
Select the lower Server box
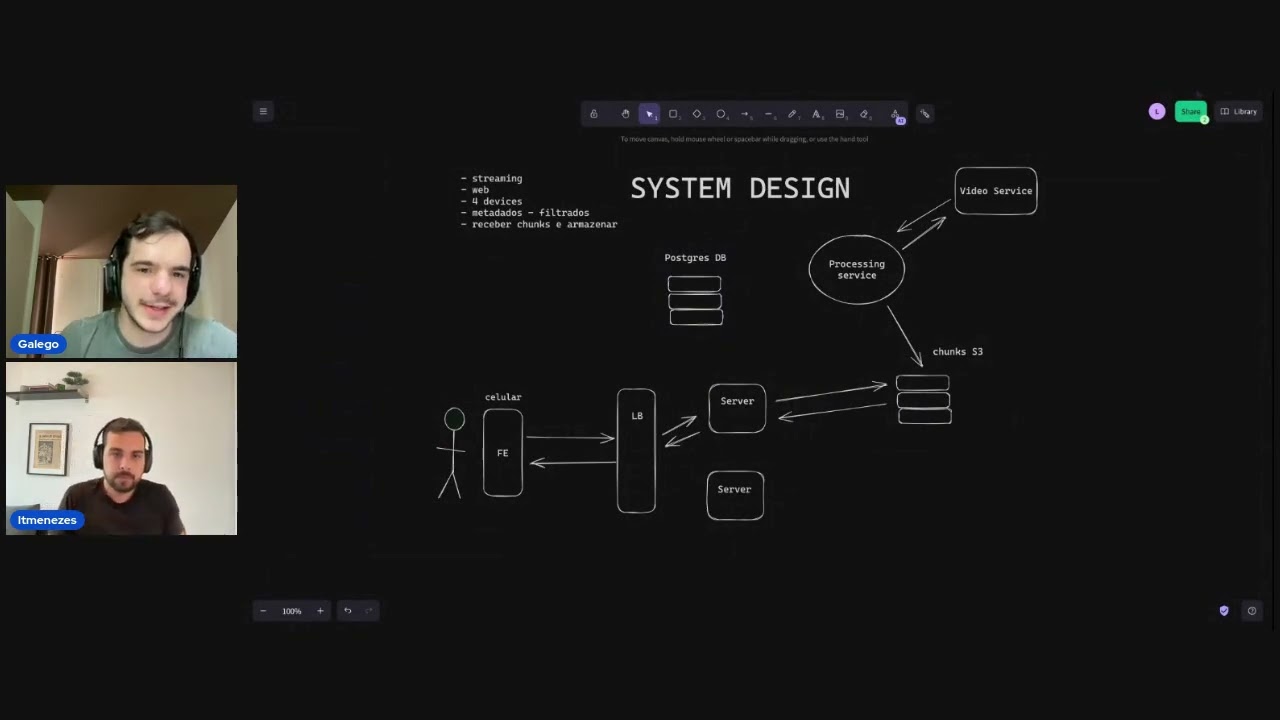point(735,495)
